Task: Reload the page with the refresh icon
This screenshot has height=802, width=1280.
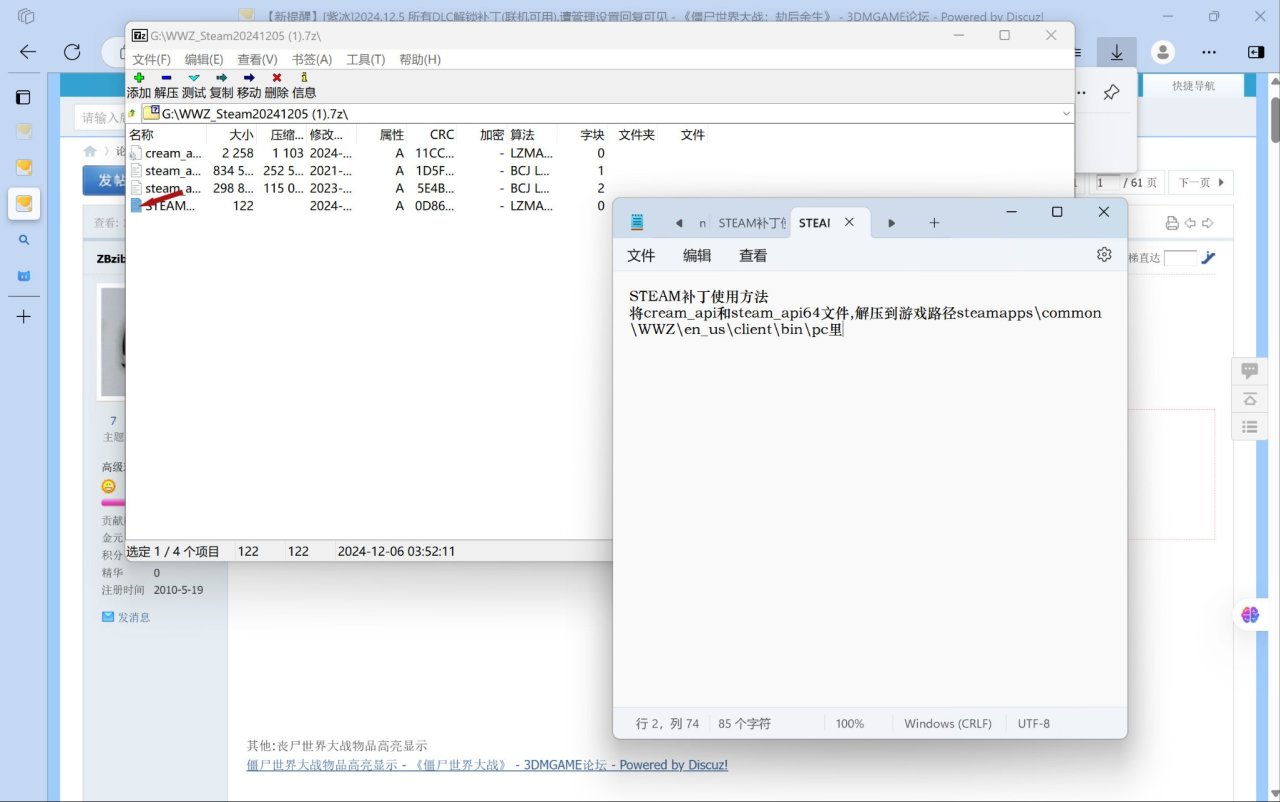Action: click(72, 52)
